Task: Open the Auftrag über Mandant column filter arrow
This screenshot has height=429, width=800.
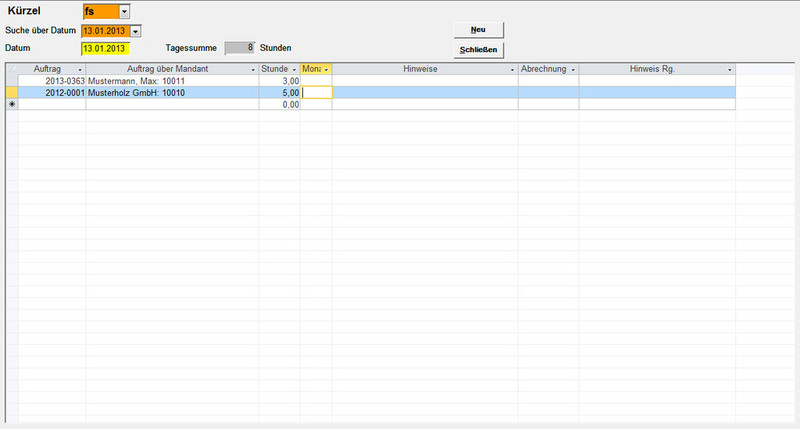Action: [x=253, y=69]
